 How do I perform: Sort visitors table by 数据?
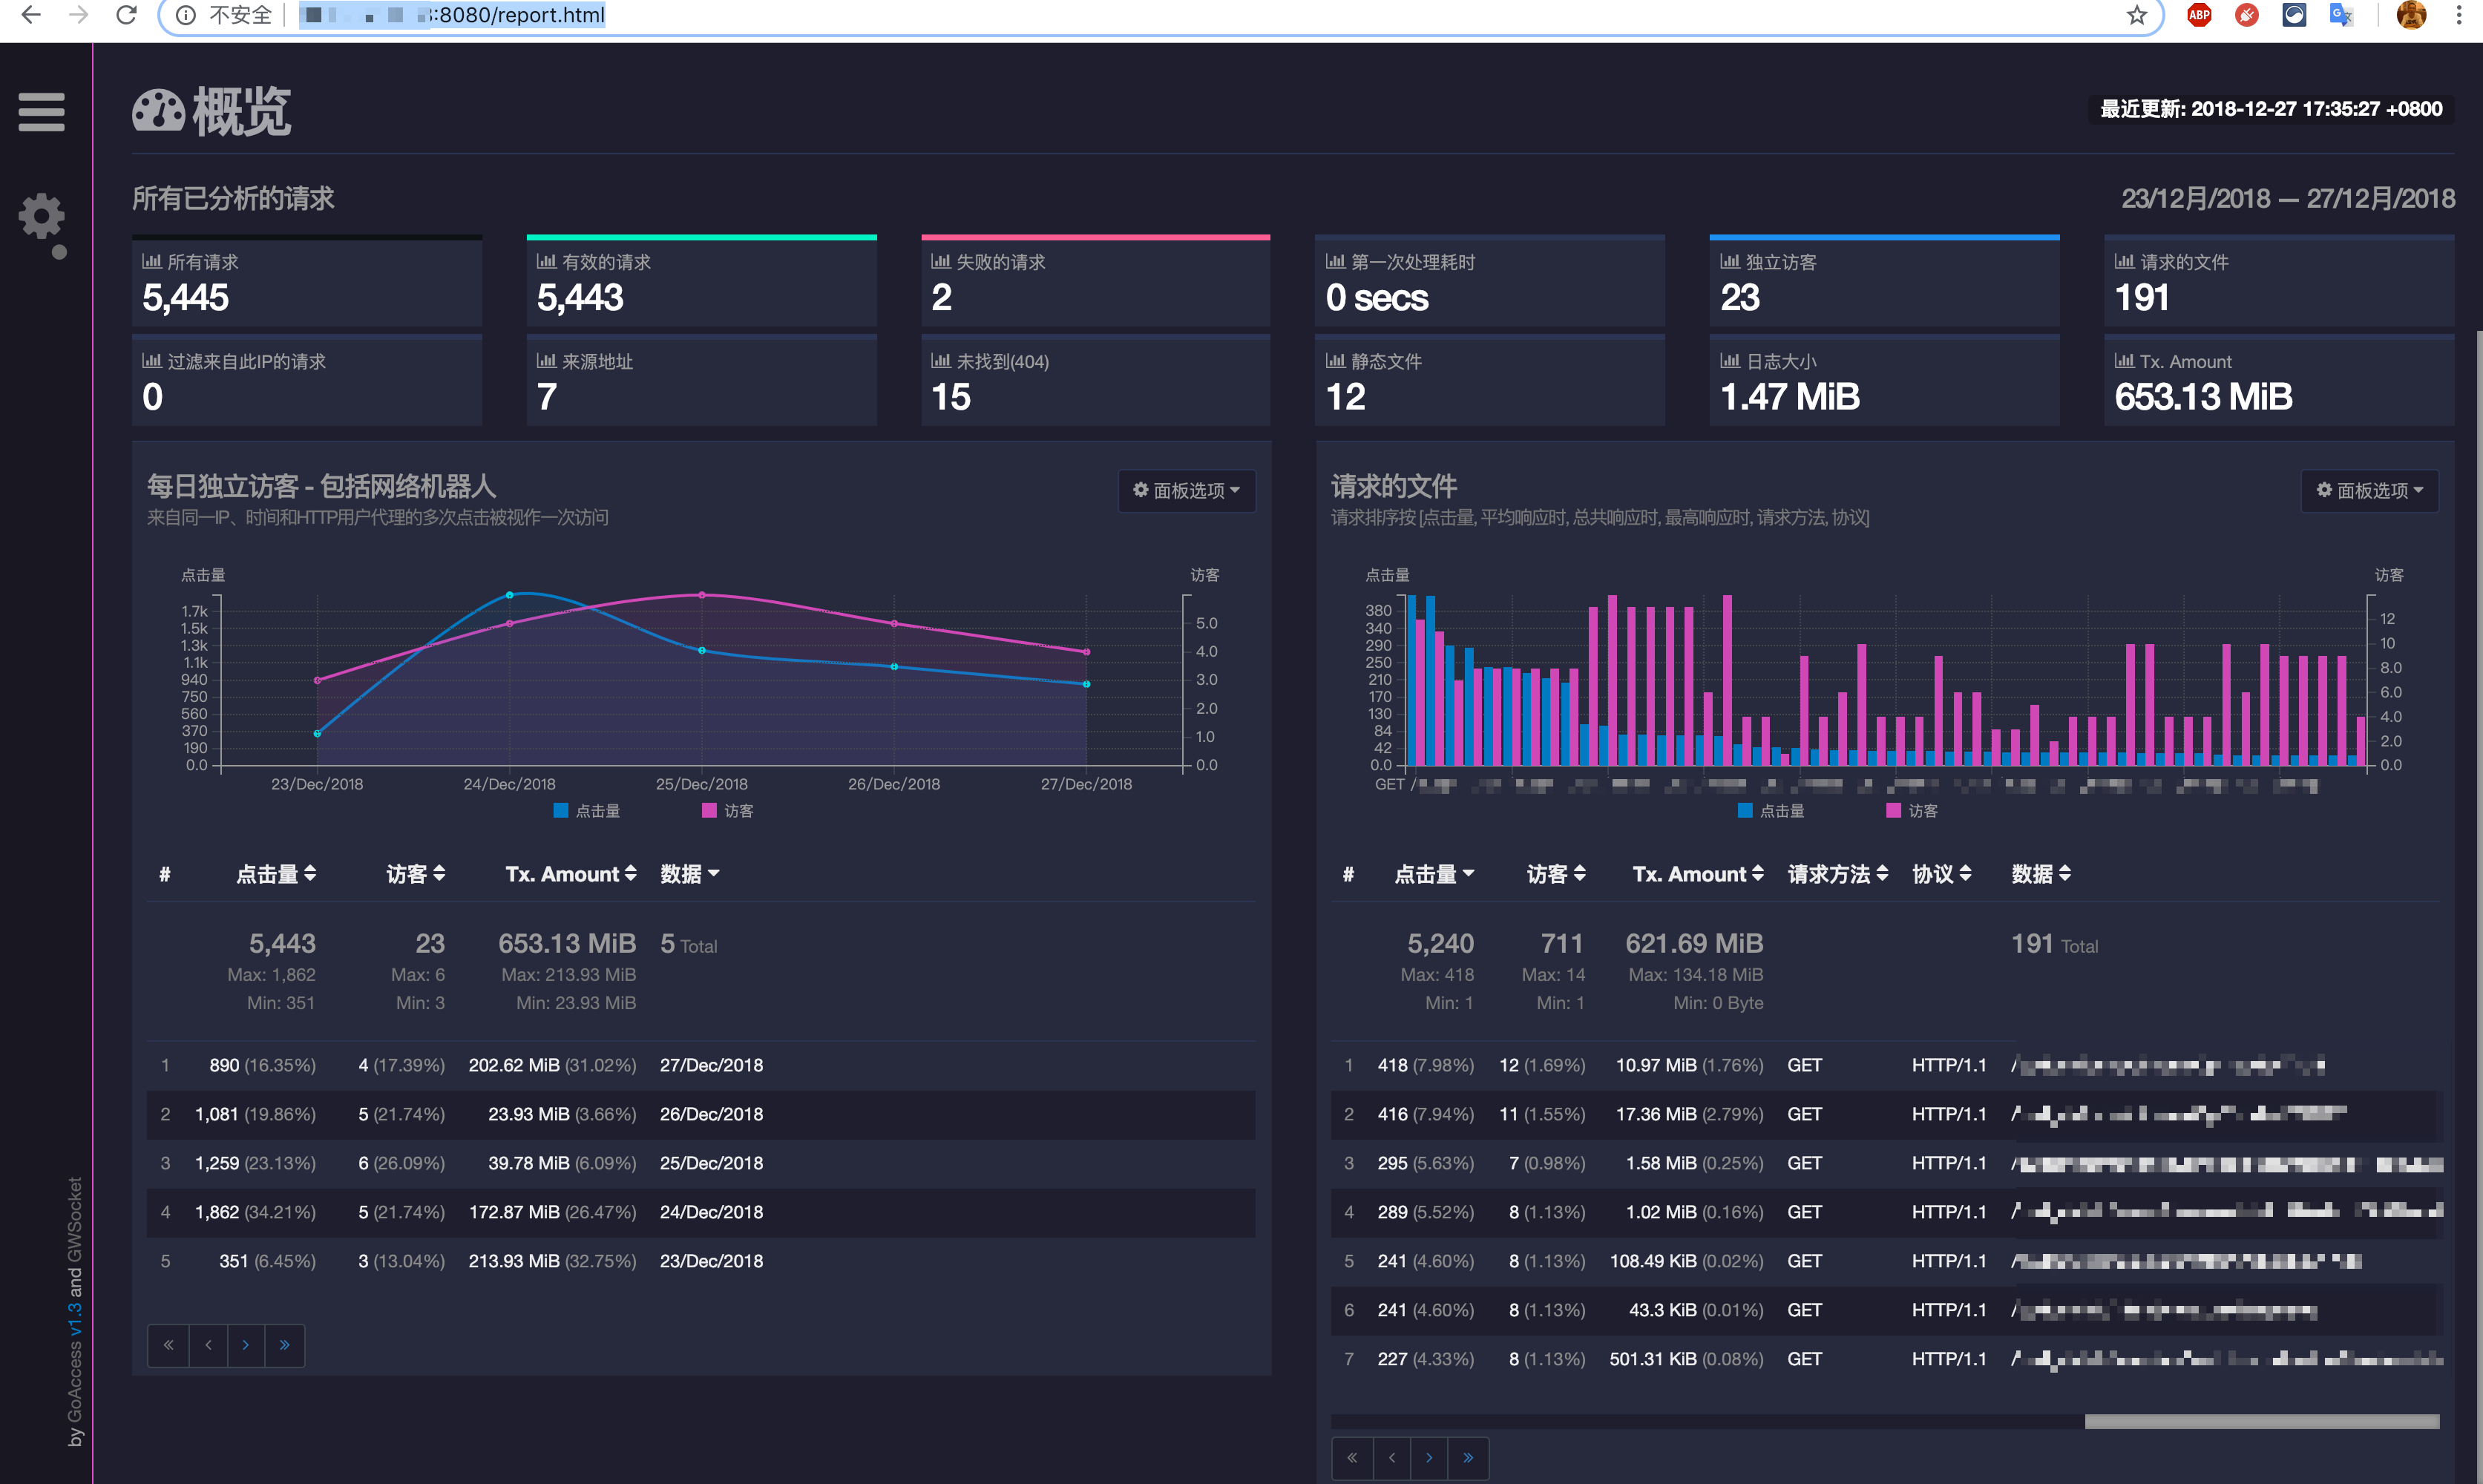point(690,874)
